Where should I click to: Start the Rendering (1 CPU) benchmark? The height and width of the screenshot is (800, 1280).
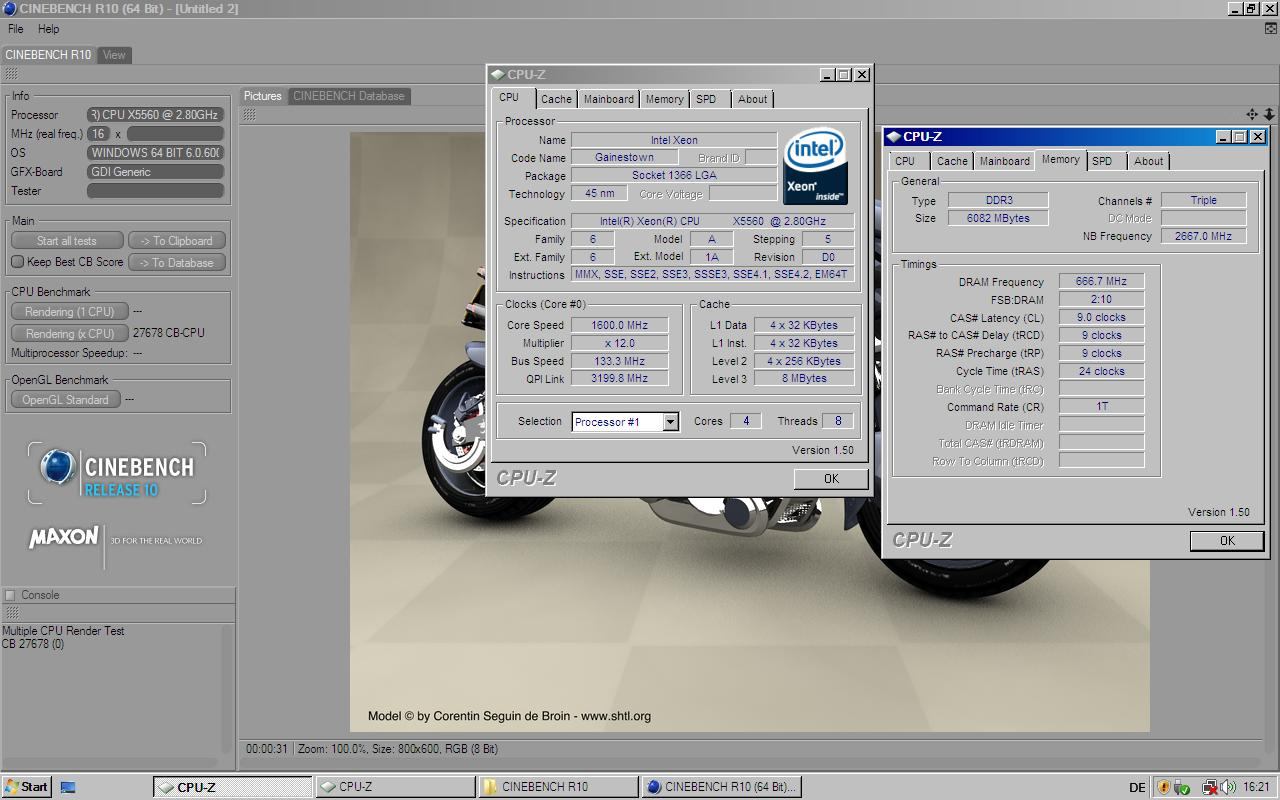point(70,311)
